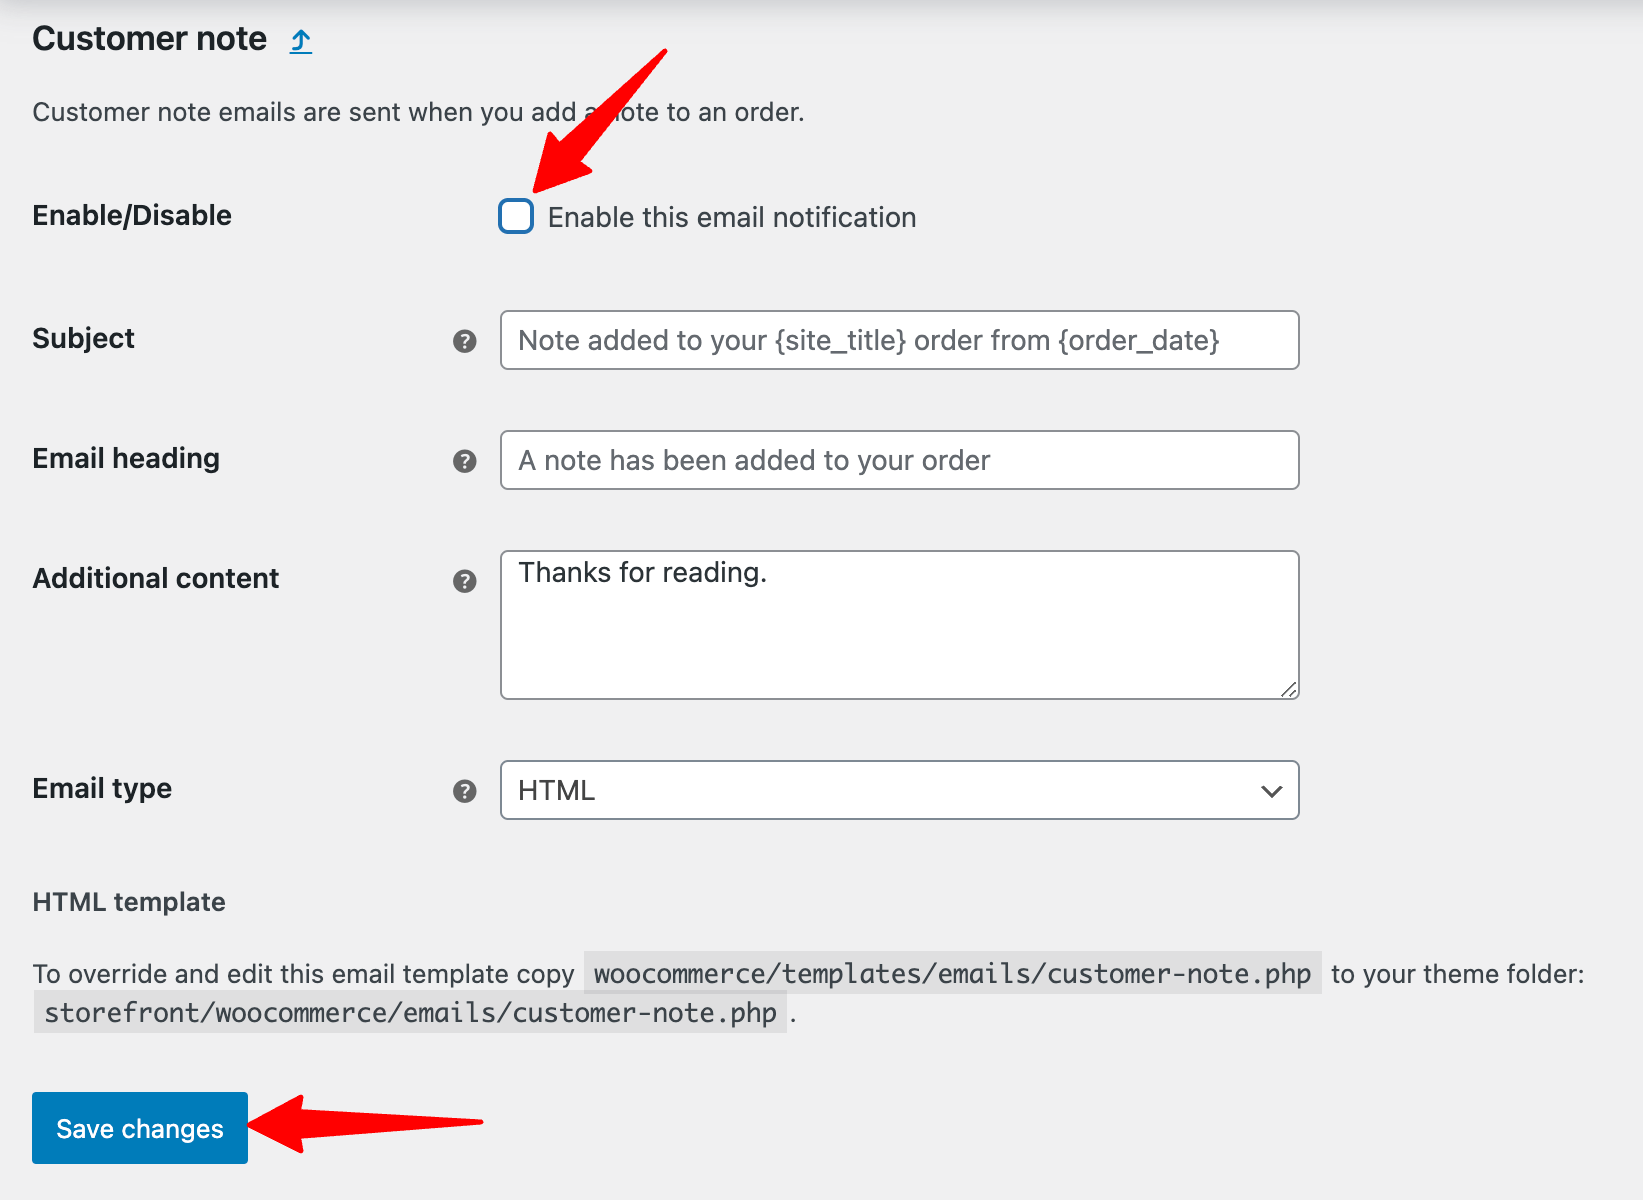This screenshot has height=1200, width=1643.
Task: Click the Customer note page heading
Action: point(150,39)
